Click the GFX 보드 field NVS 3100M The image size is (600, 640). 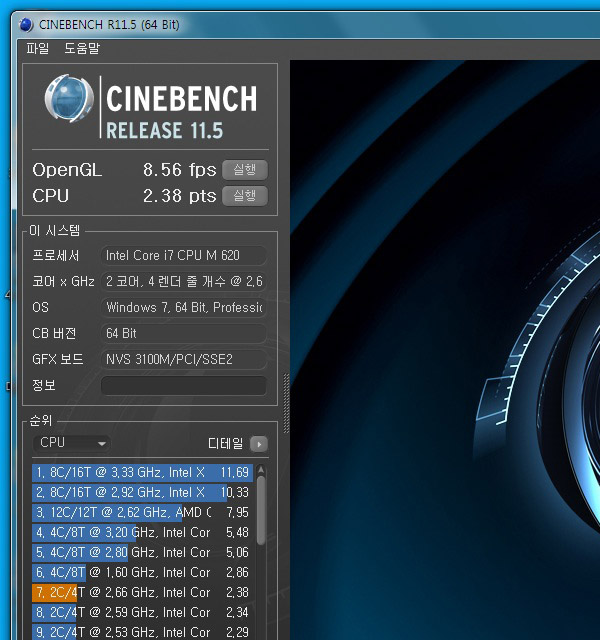(x=184, y=359)
